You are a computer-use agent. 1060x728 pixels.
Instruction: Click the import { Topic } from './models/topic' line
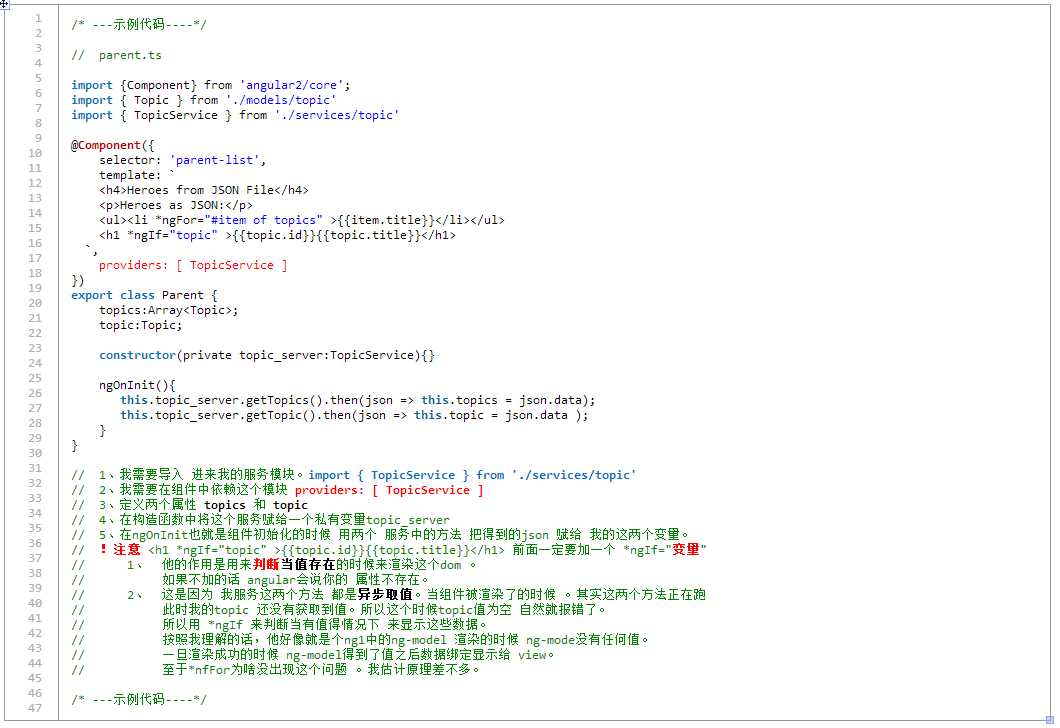pos(203,100)
